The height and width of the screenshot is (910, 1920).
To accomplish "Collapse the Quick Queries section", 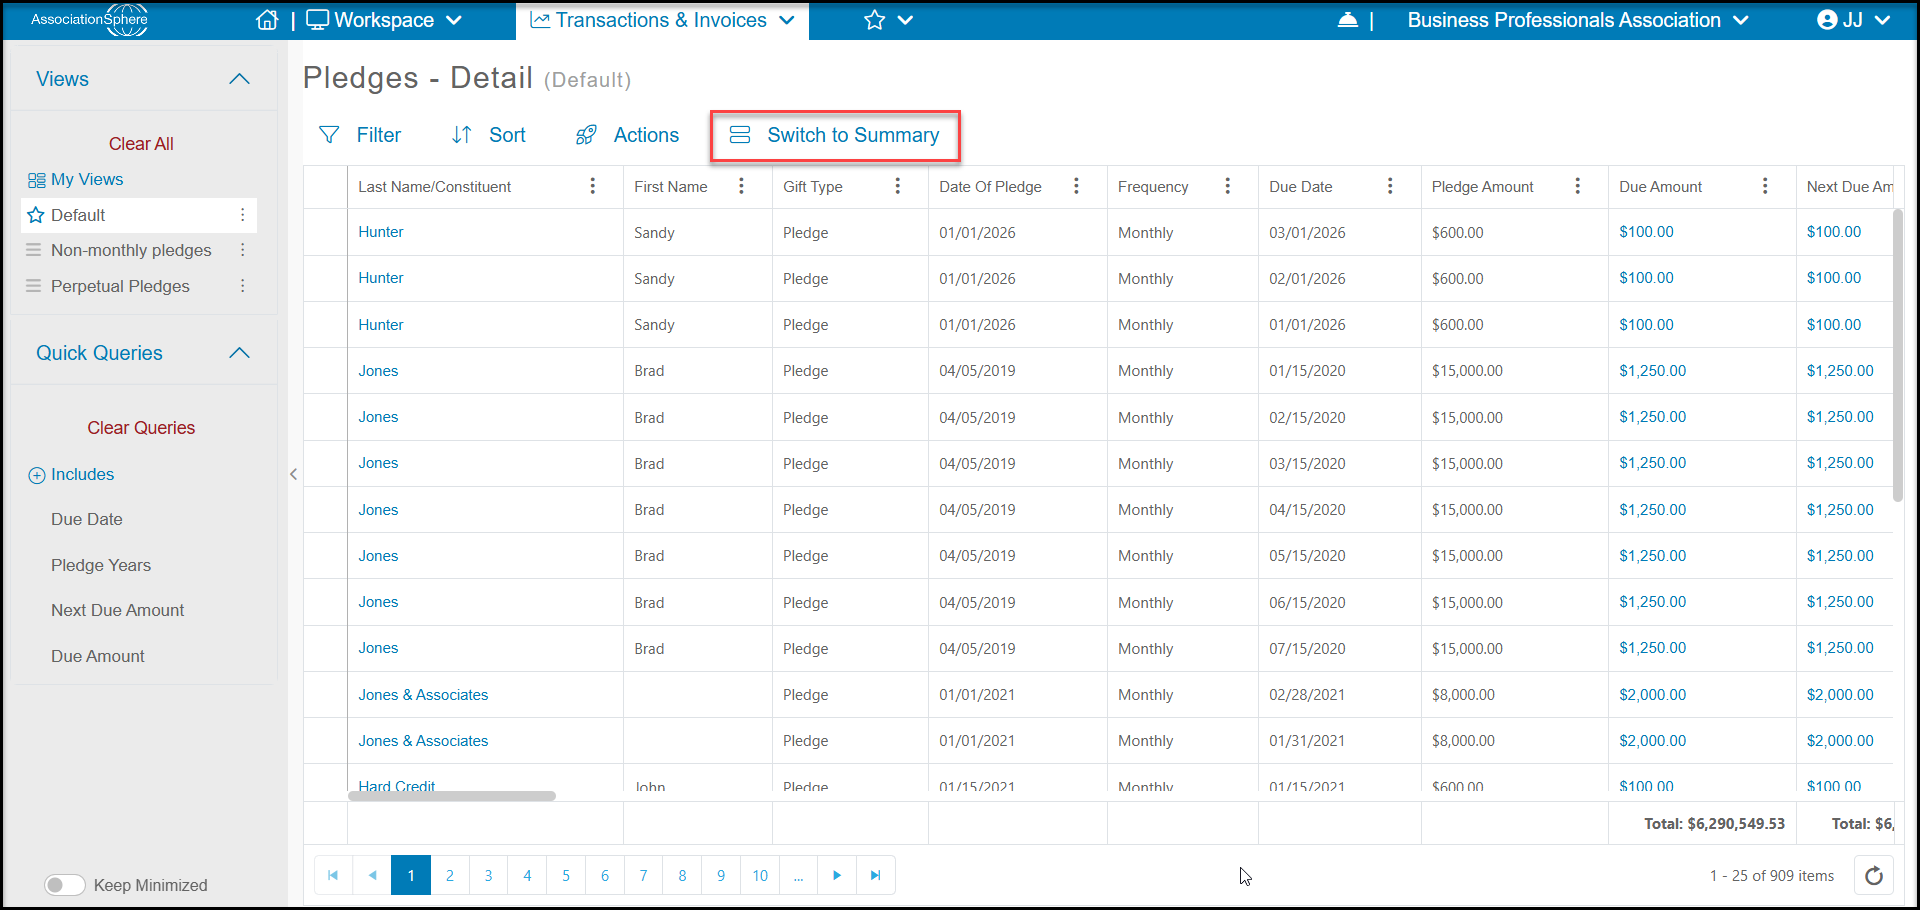I will [239, 353].
